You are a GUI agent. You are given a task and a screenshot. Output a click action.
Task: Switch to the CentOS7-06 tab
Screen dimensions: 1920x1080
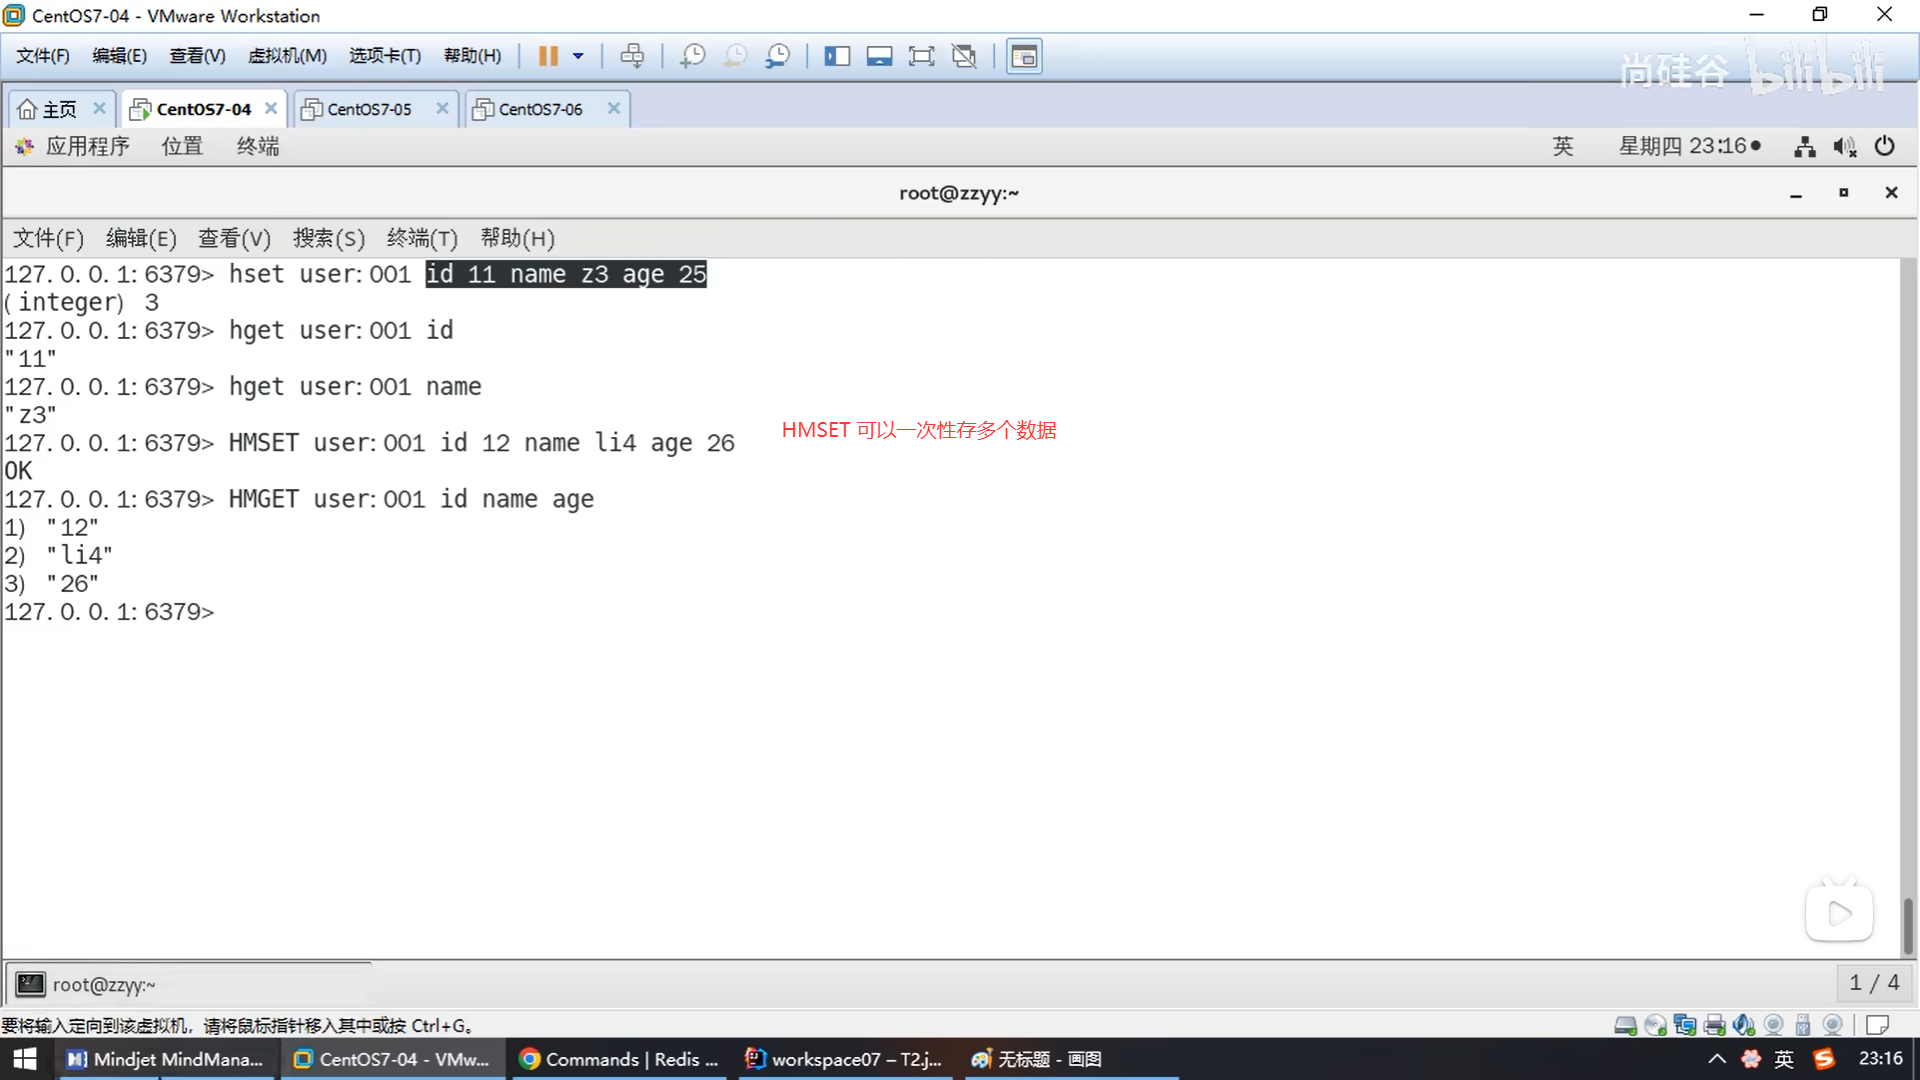click(540, 109)
